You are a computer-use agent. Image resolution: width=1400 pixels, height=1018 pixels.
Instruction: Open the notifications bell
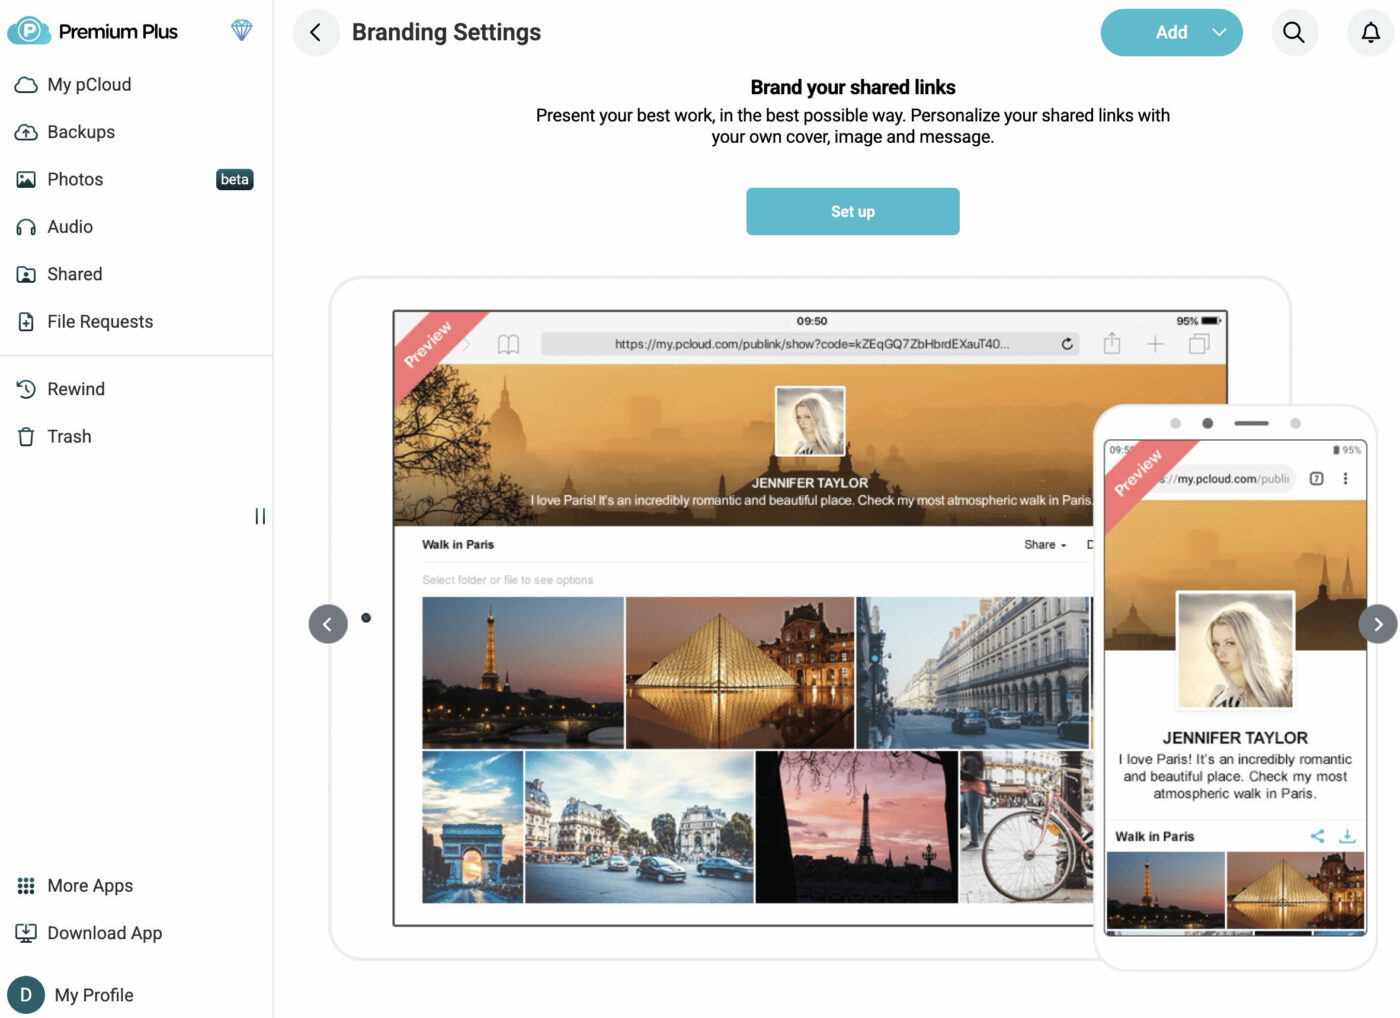coord(1370,33)
